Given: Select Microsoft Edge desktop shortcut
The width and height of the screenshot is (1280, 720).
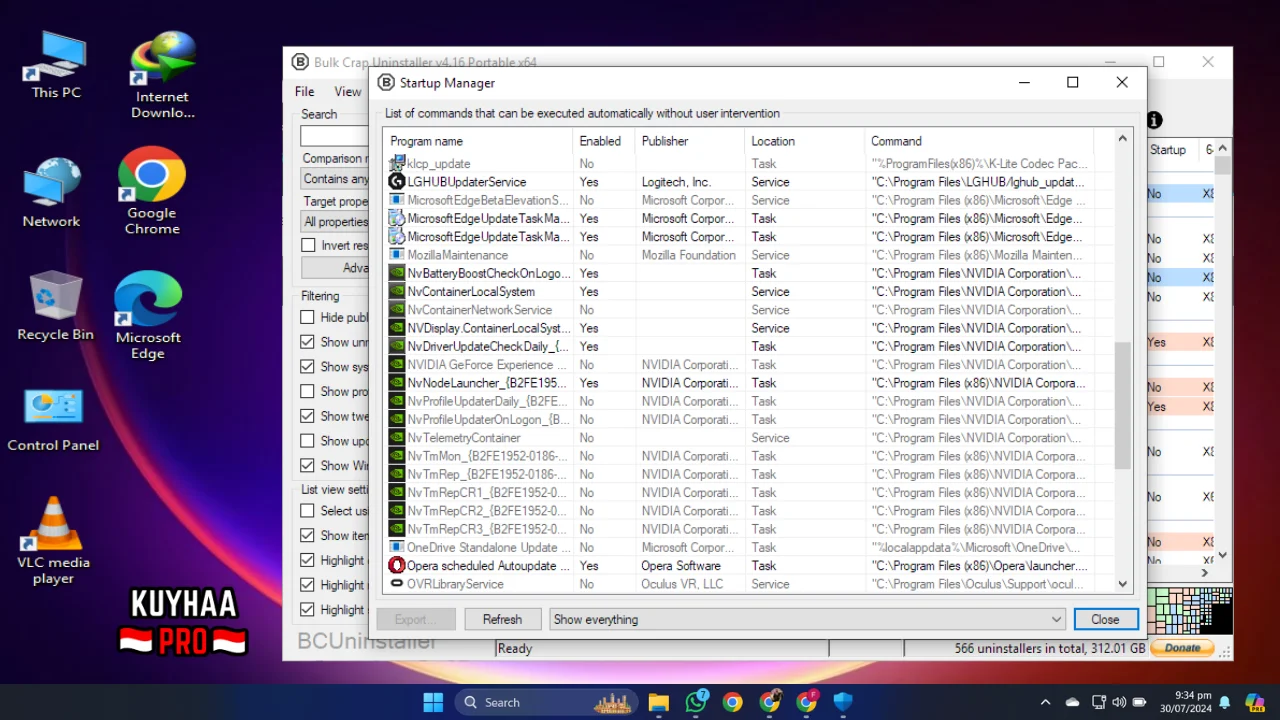Looking at the screenshot, I should (x=148, y=315).
